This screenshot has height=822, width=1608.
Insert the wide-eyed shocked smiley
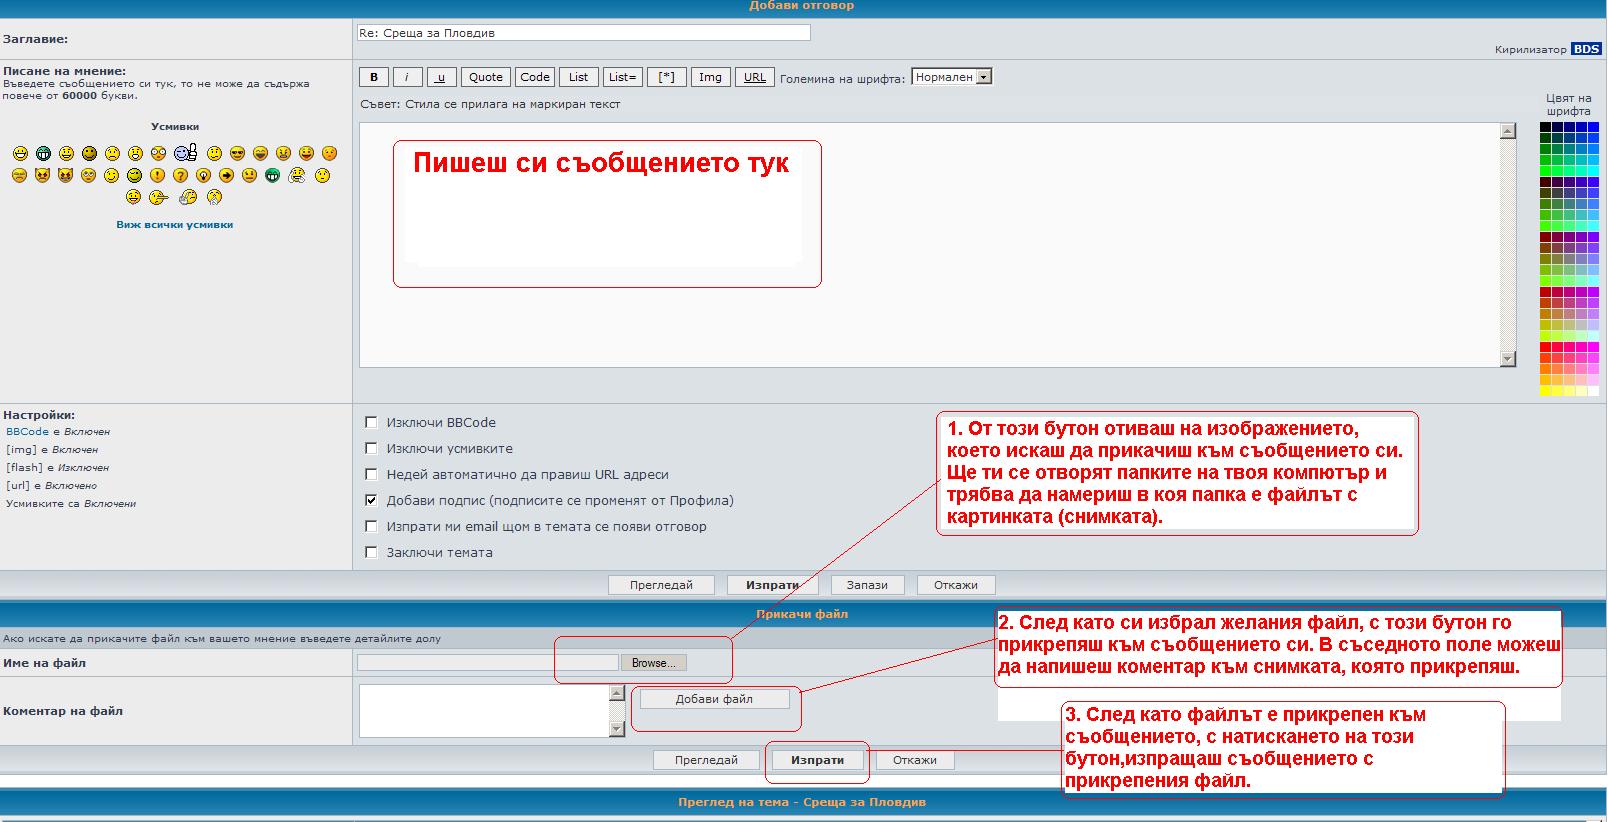(x=158, y=153)
